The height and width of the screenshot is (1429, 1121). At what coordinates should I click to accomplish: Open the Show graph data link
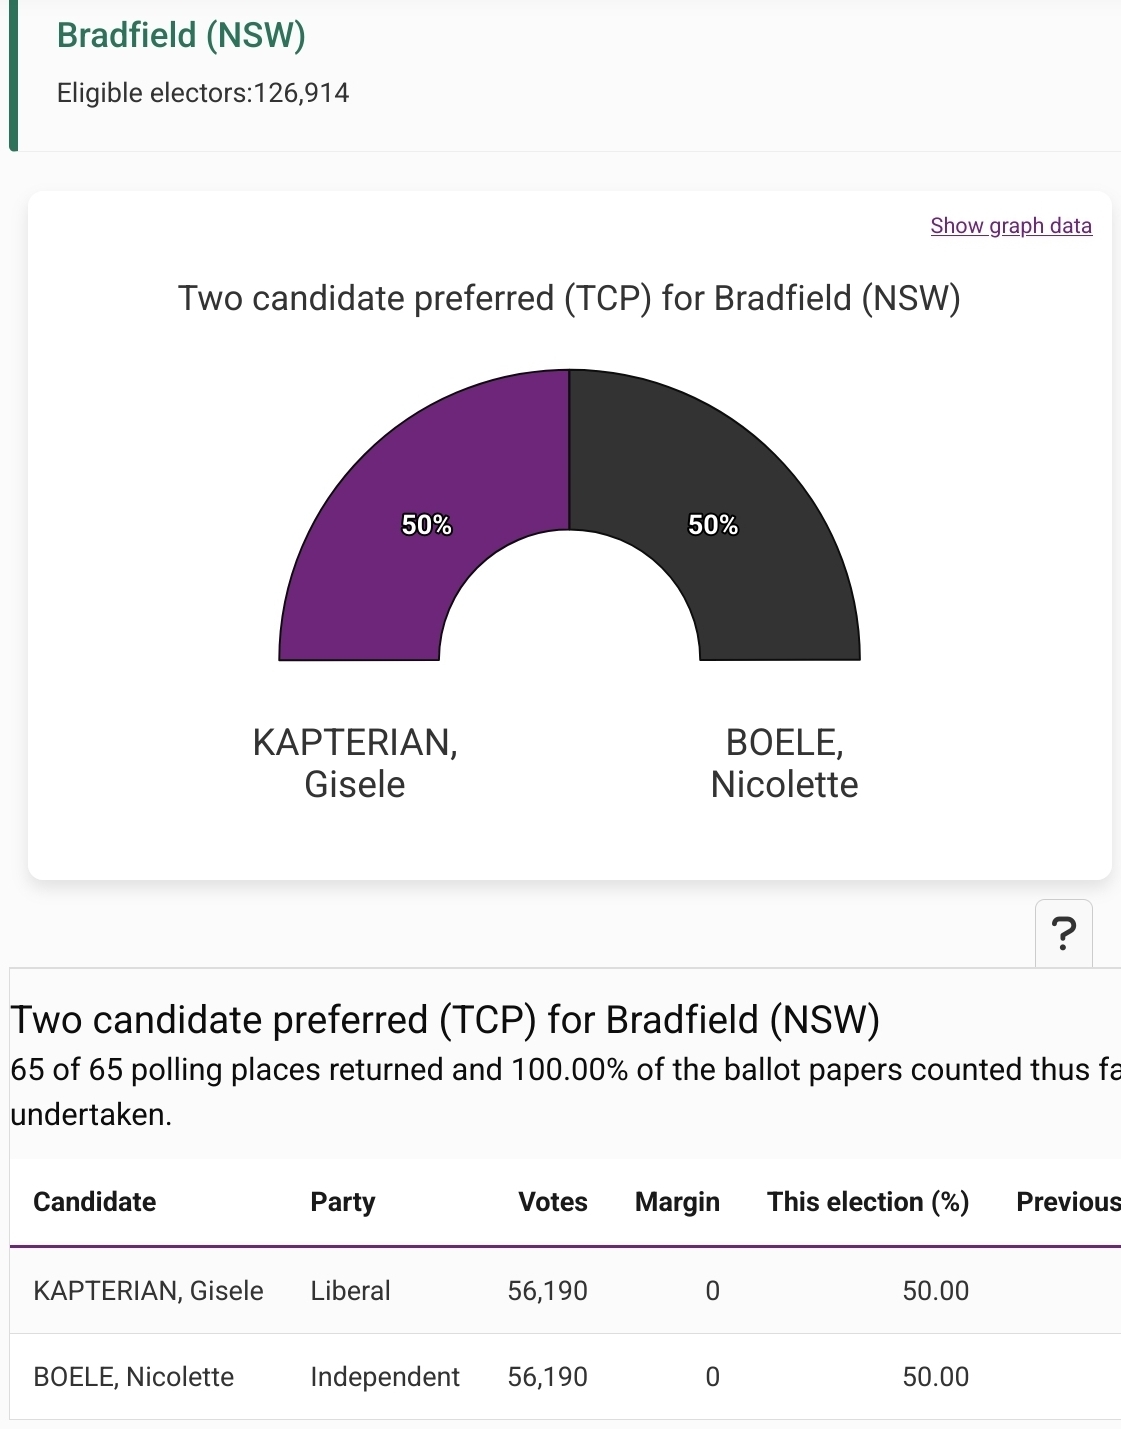(x=1010, y=226)
